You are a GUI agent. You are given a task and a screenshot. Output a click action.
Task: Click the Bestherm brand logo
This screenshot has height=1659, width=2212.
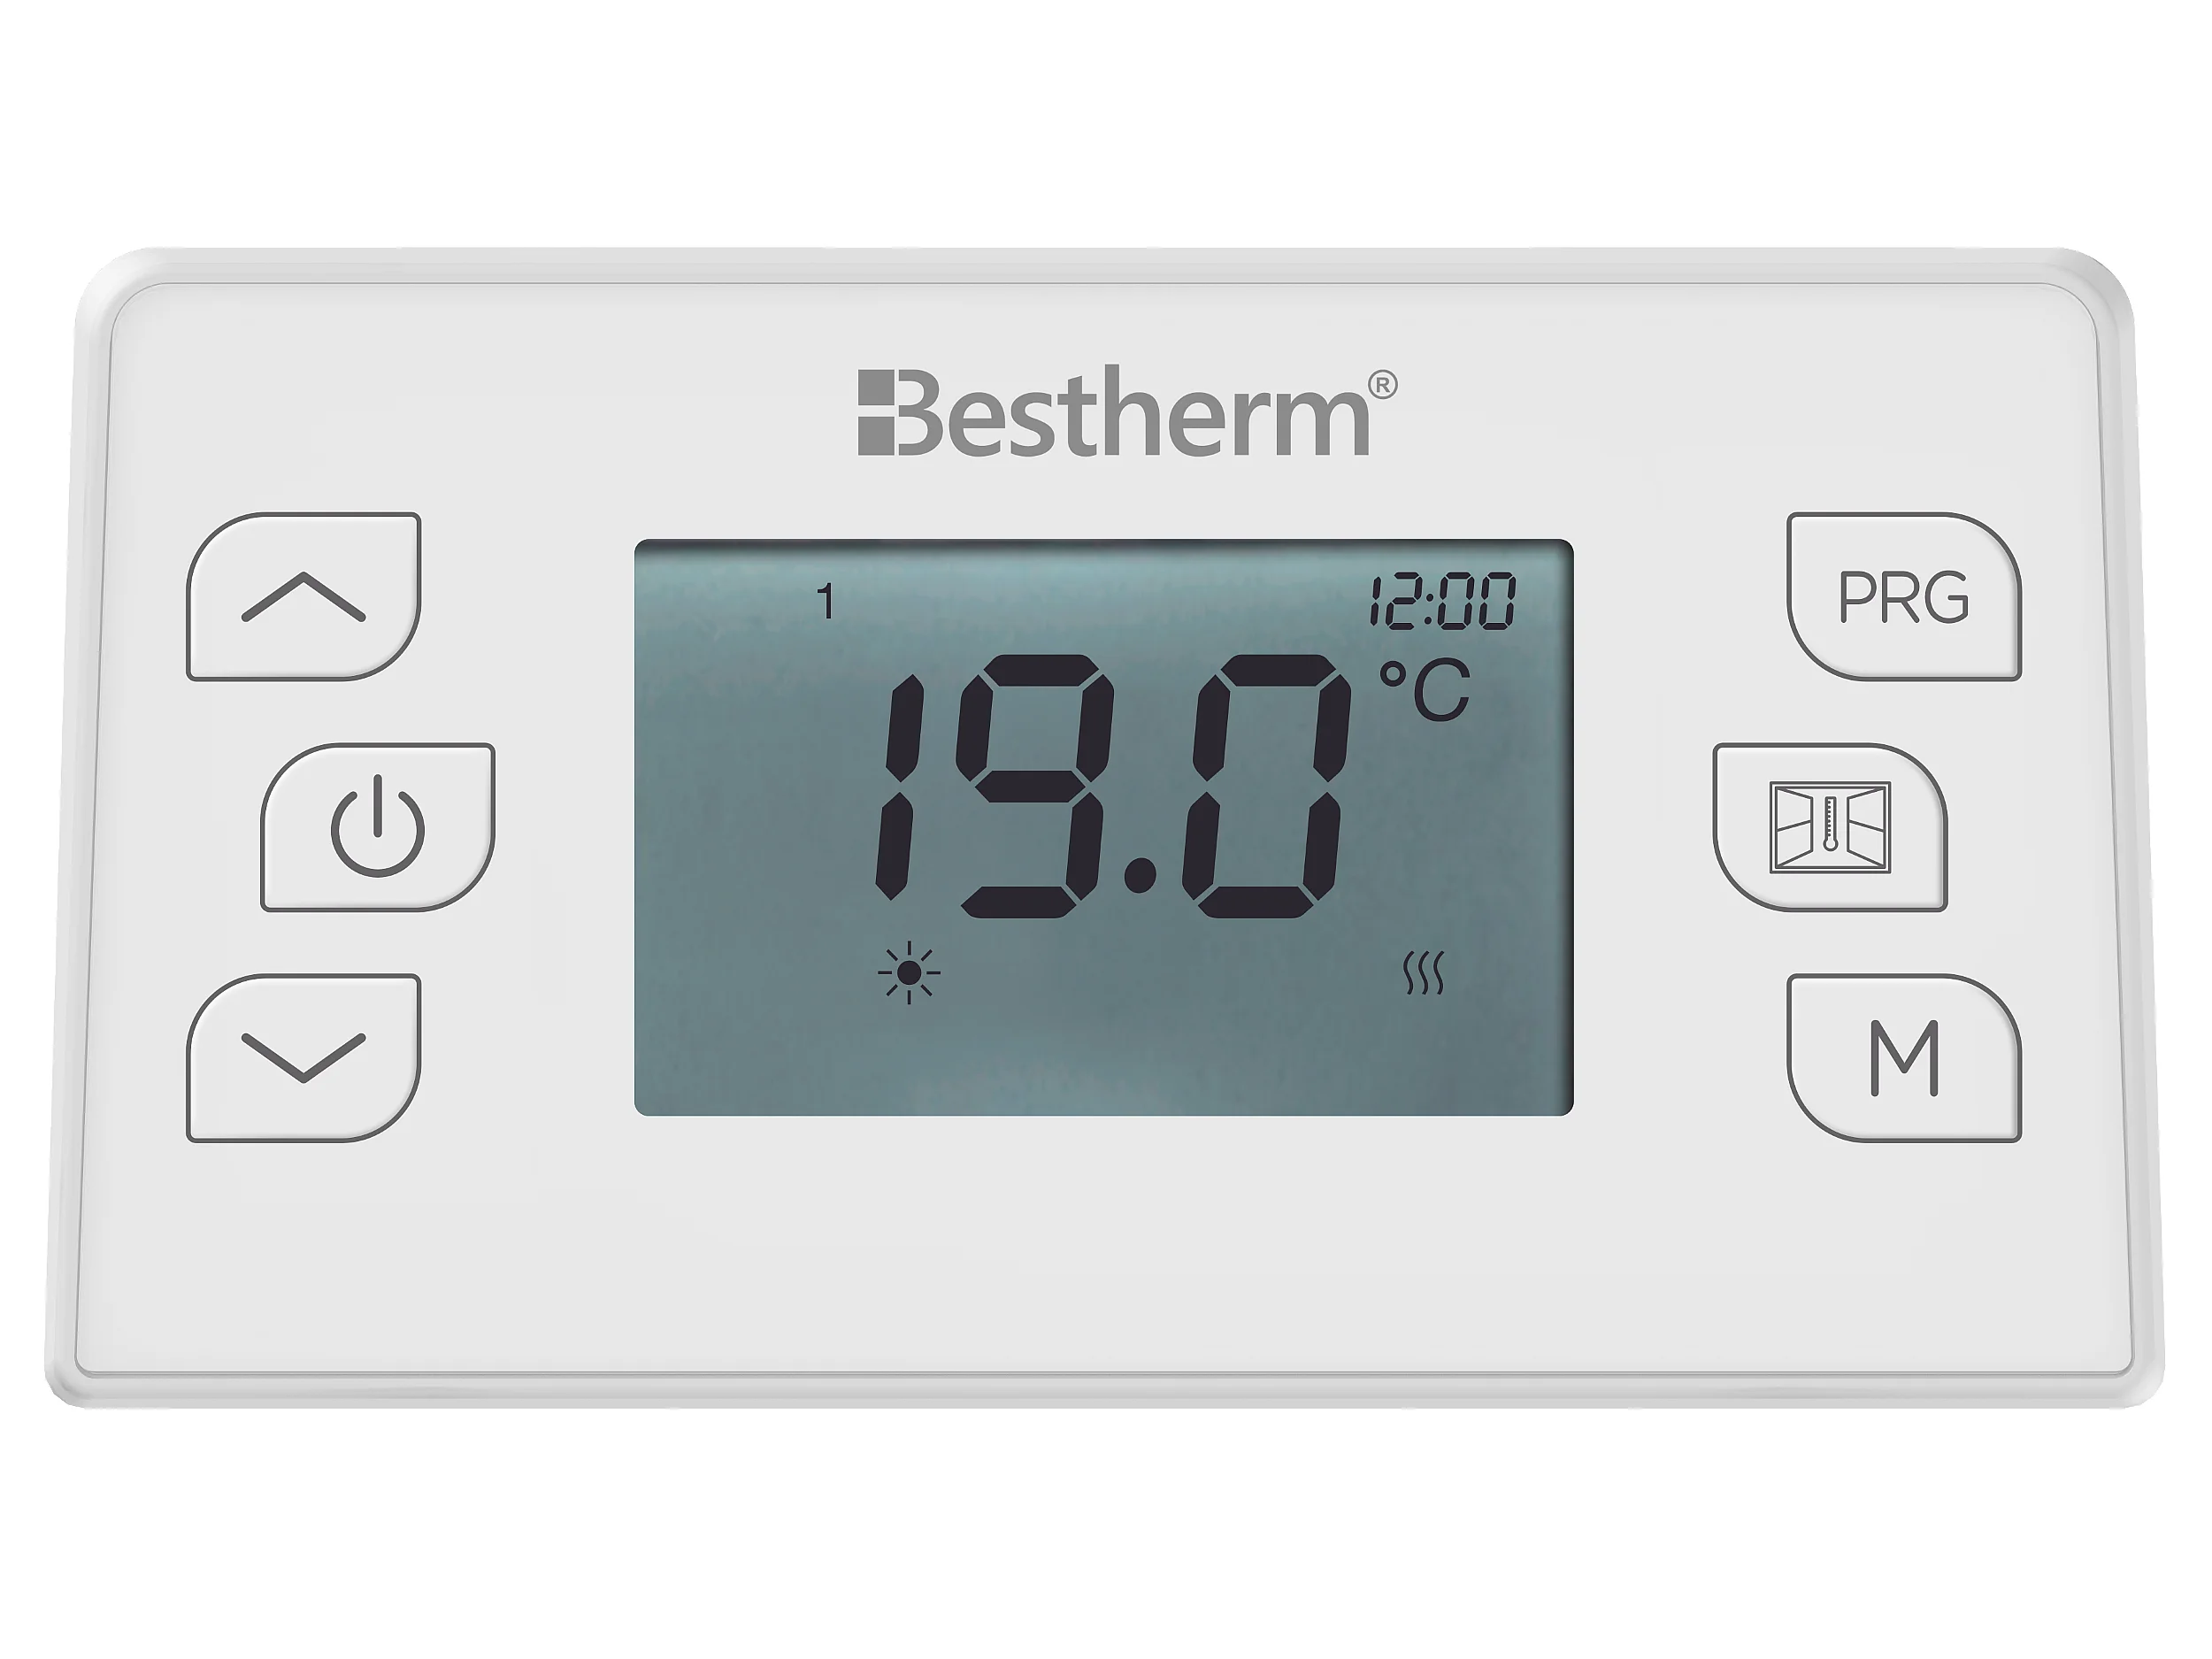tap(1127, 413)
